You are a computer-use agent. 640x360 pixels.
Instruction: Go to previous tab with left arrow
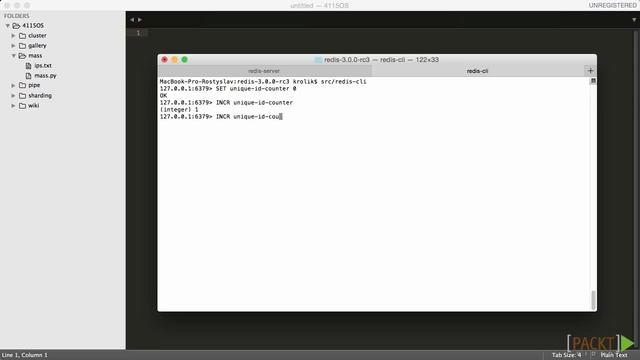tap(132, 20)
